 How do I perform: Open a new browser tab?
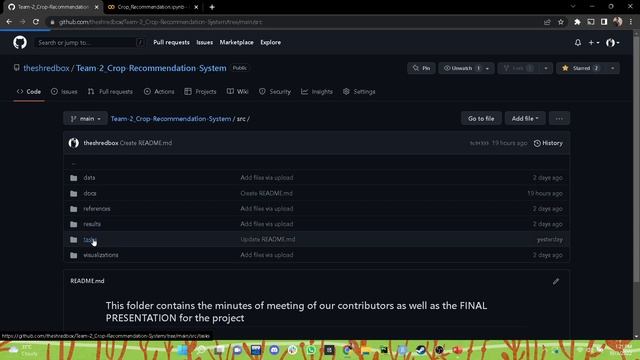[212, 7]
